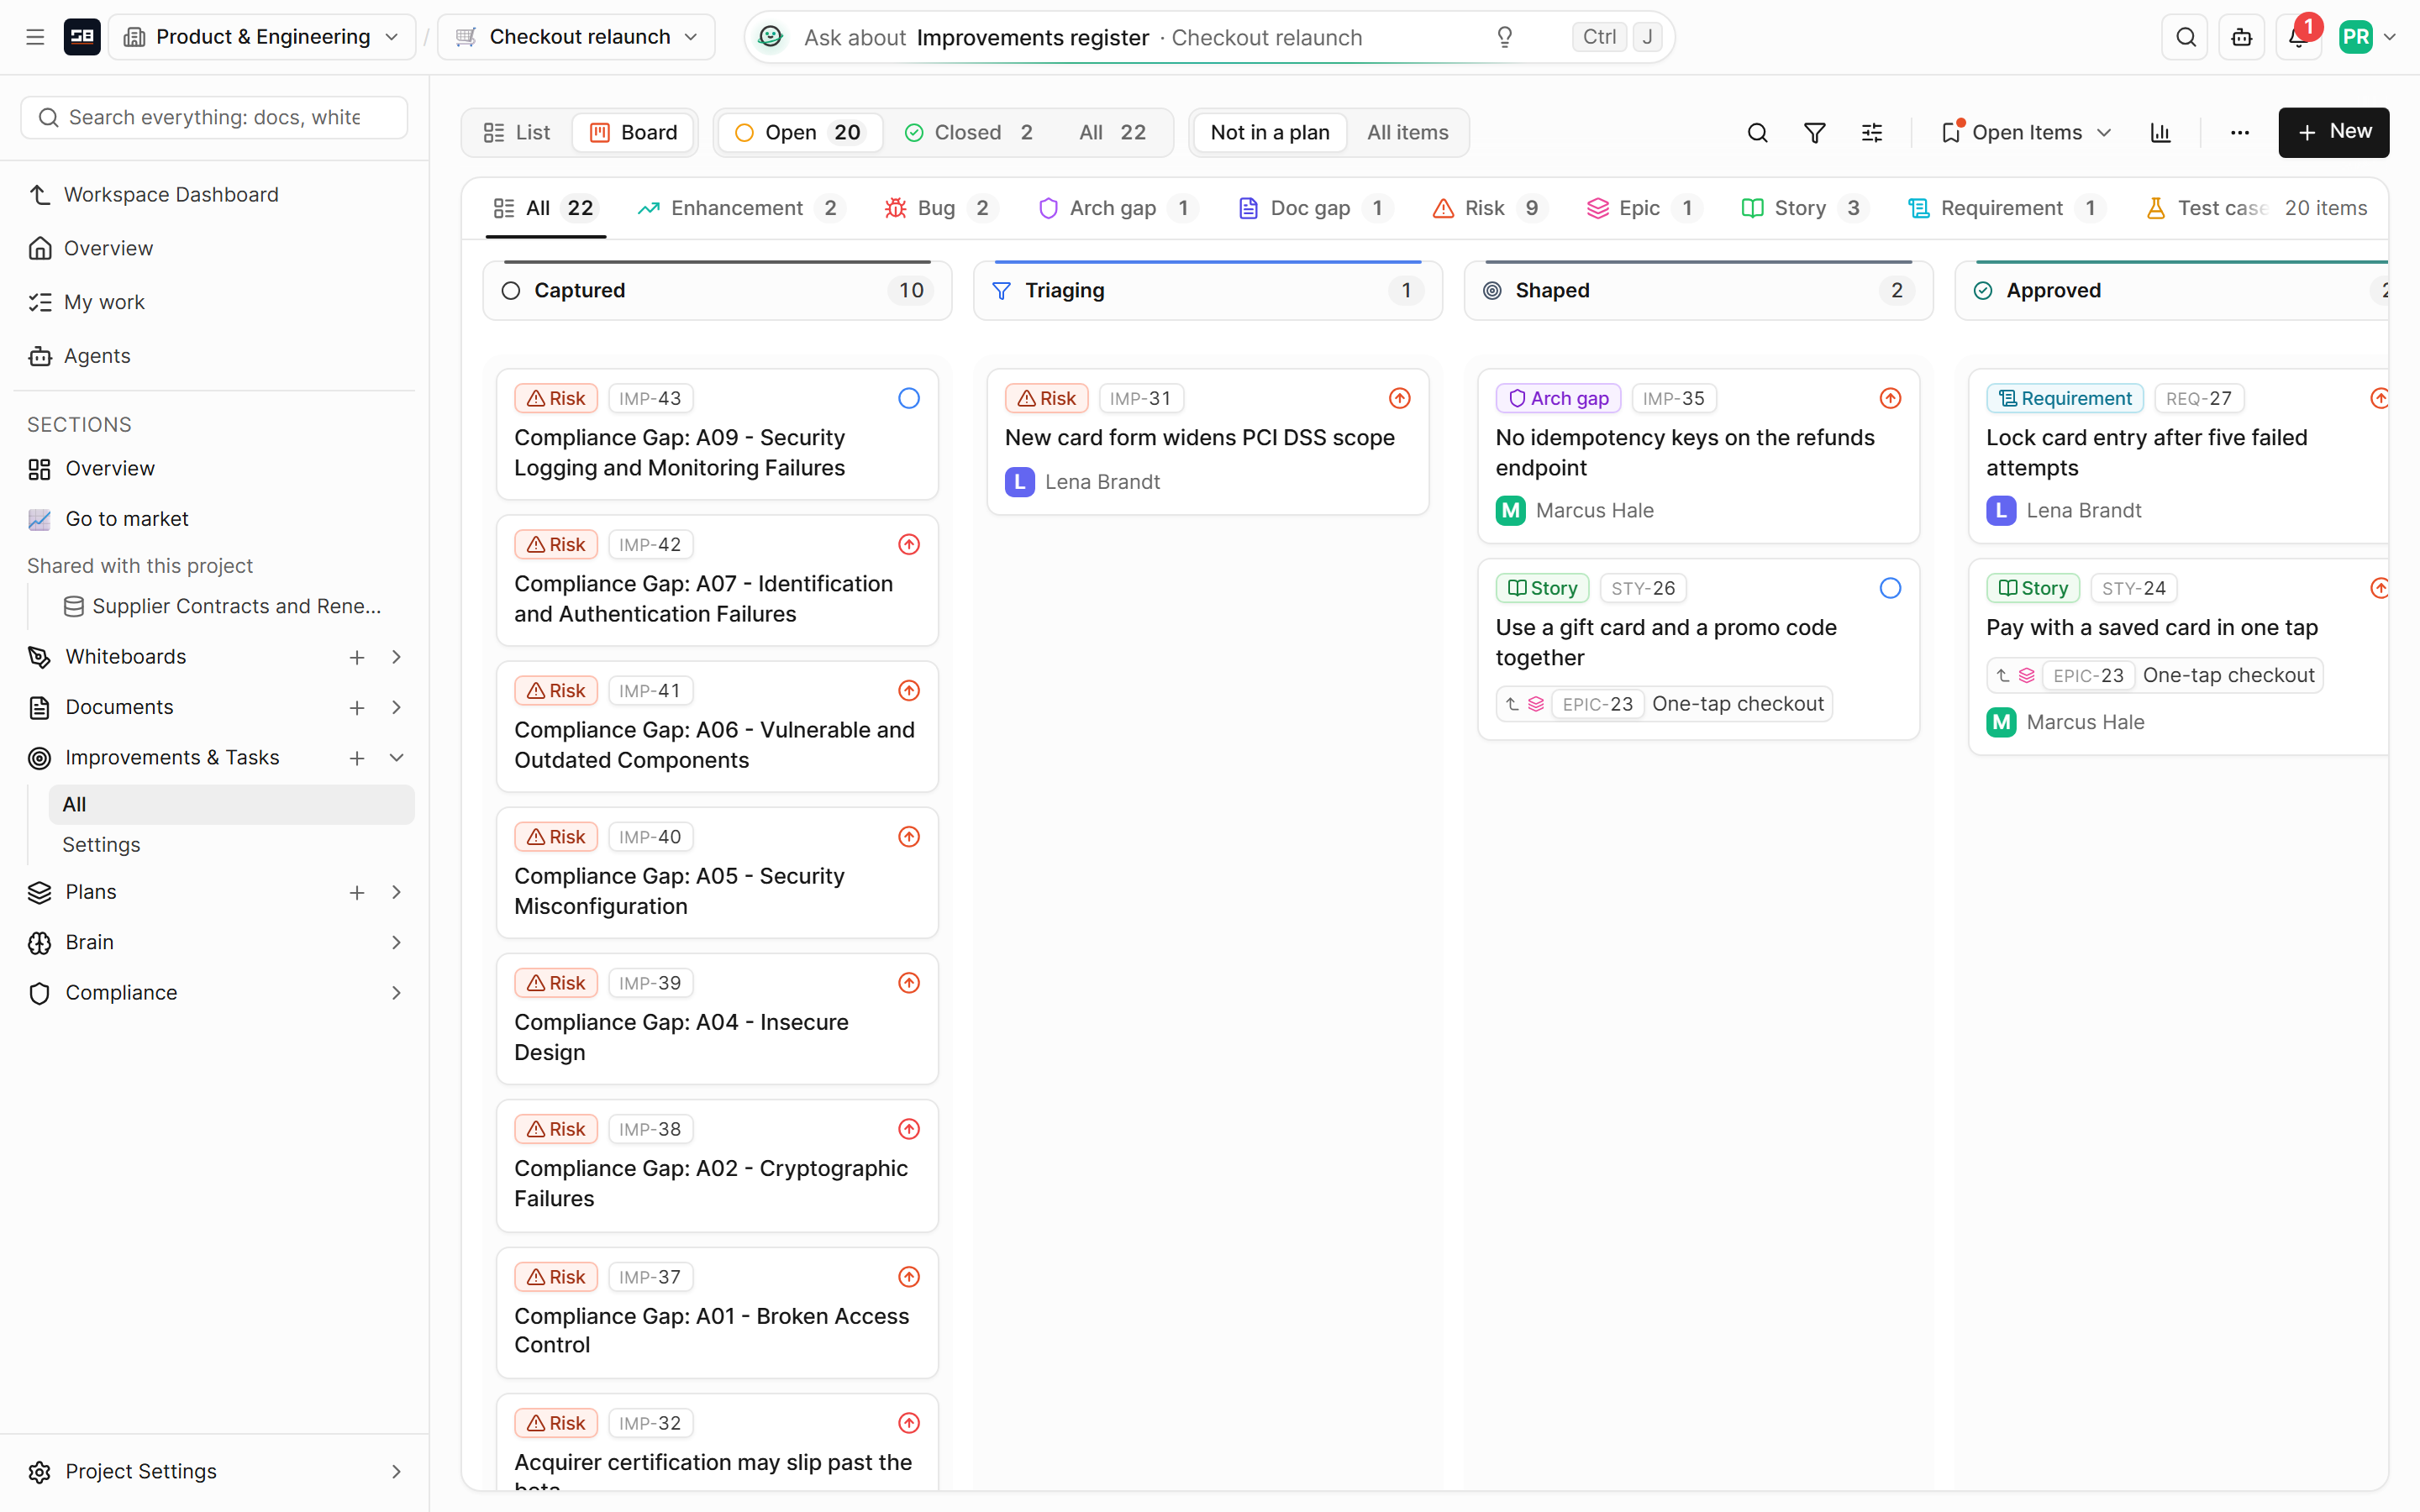Open the notifications bell

coord(2298,37)
